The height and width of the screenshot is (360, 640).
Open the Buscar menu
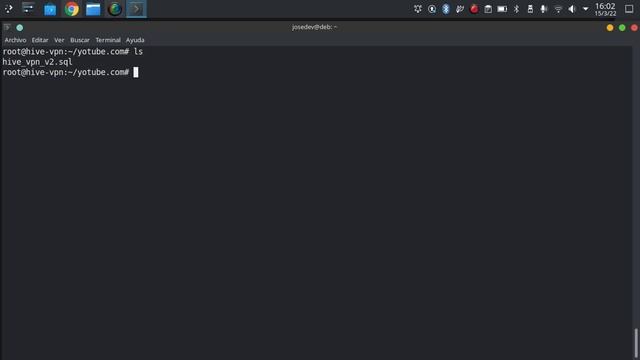[80, 40]
